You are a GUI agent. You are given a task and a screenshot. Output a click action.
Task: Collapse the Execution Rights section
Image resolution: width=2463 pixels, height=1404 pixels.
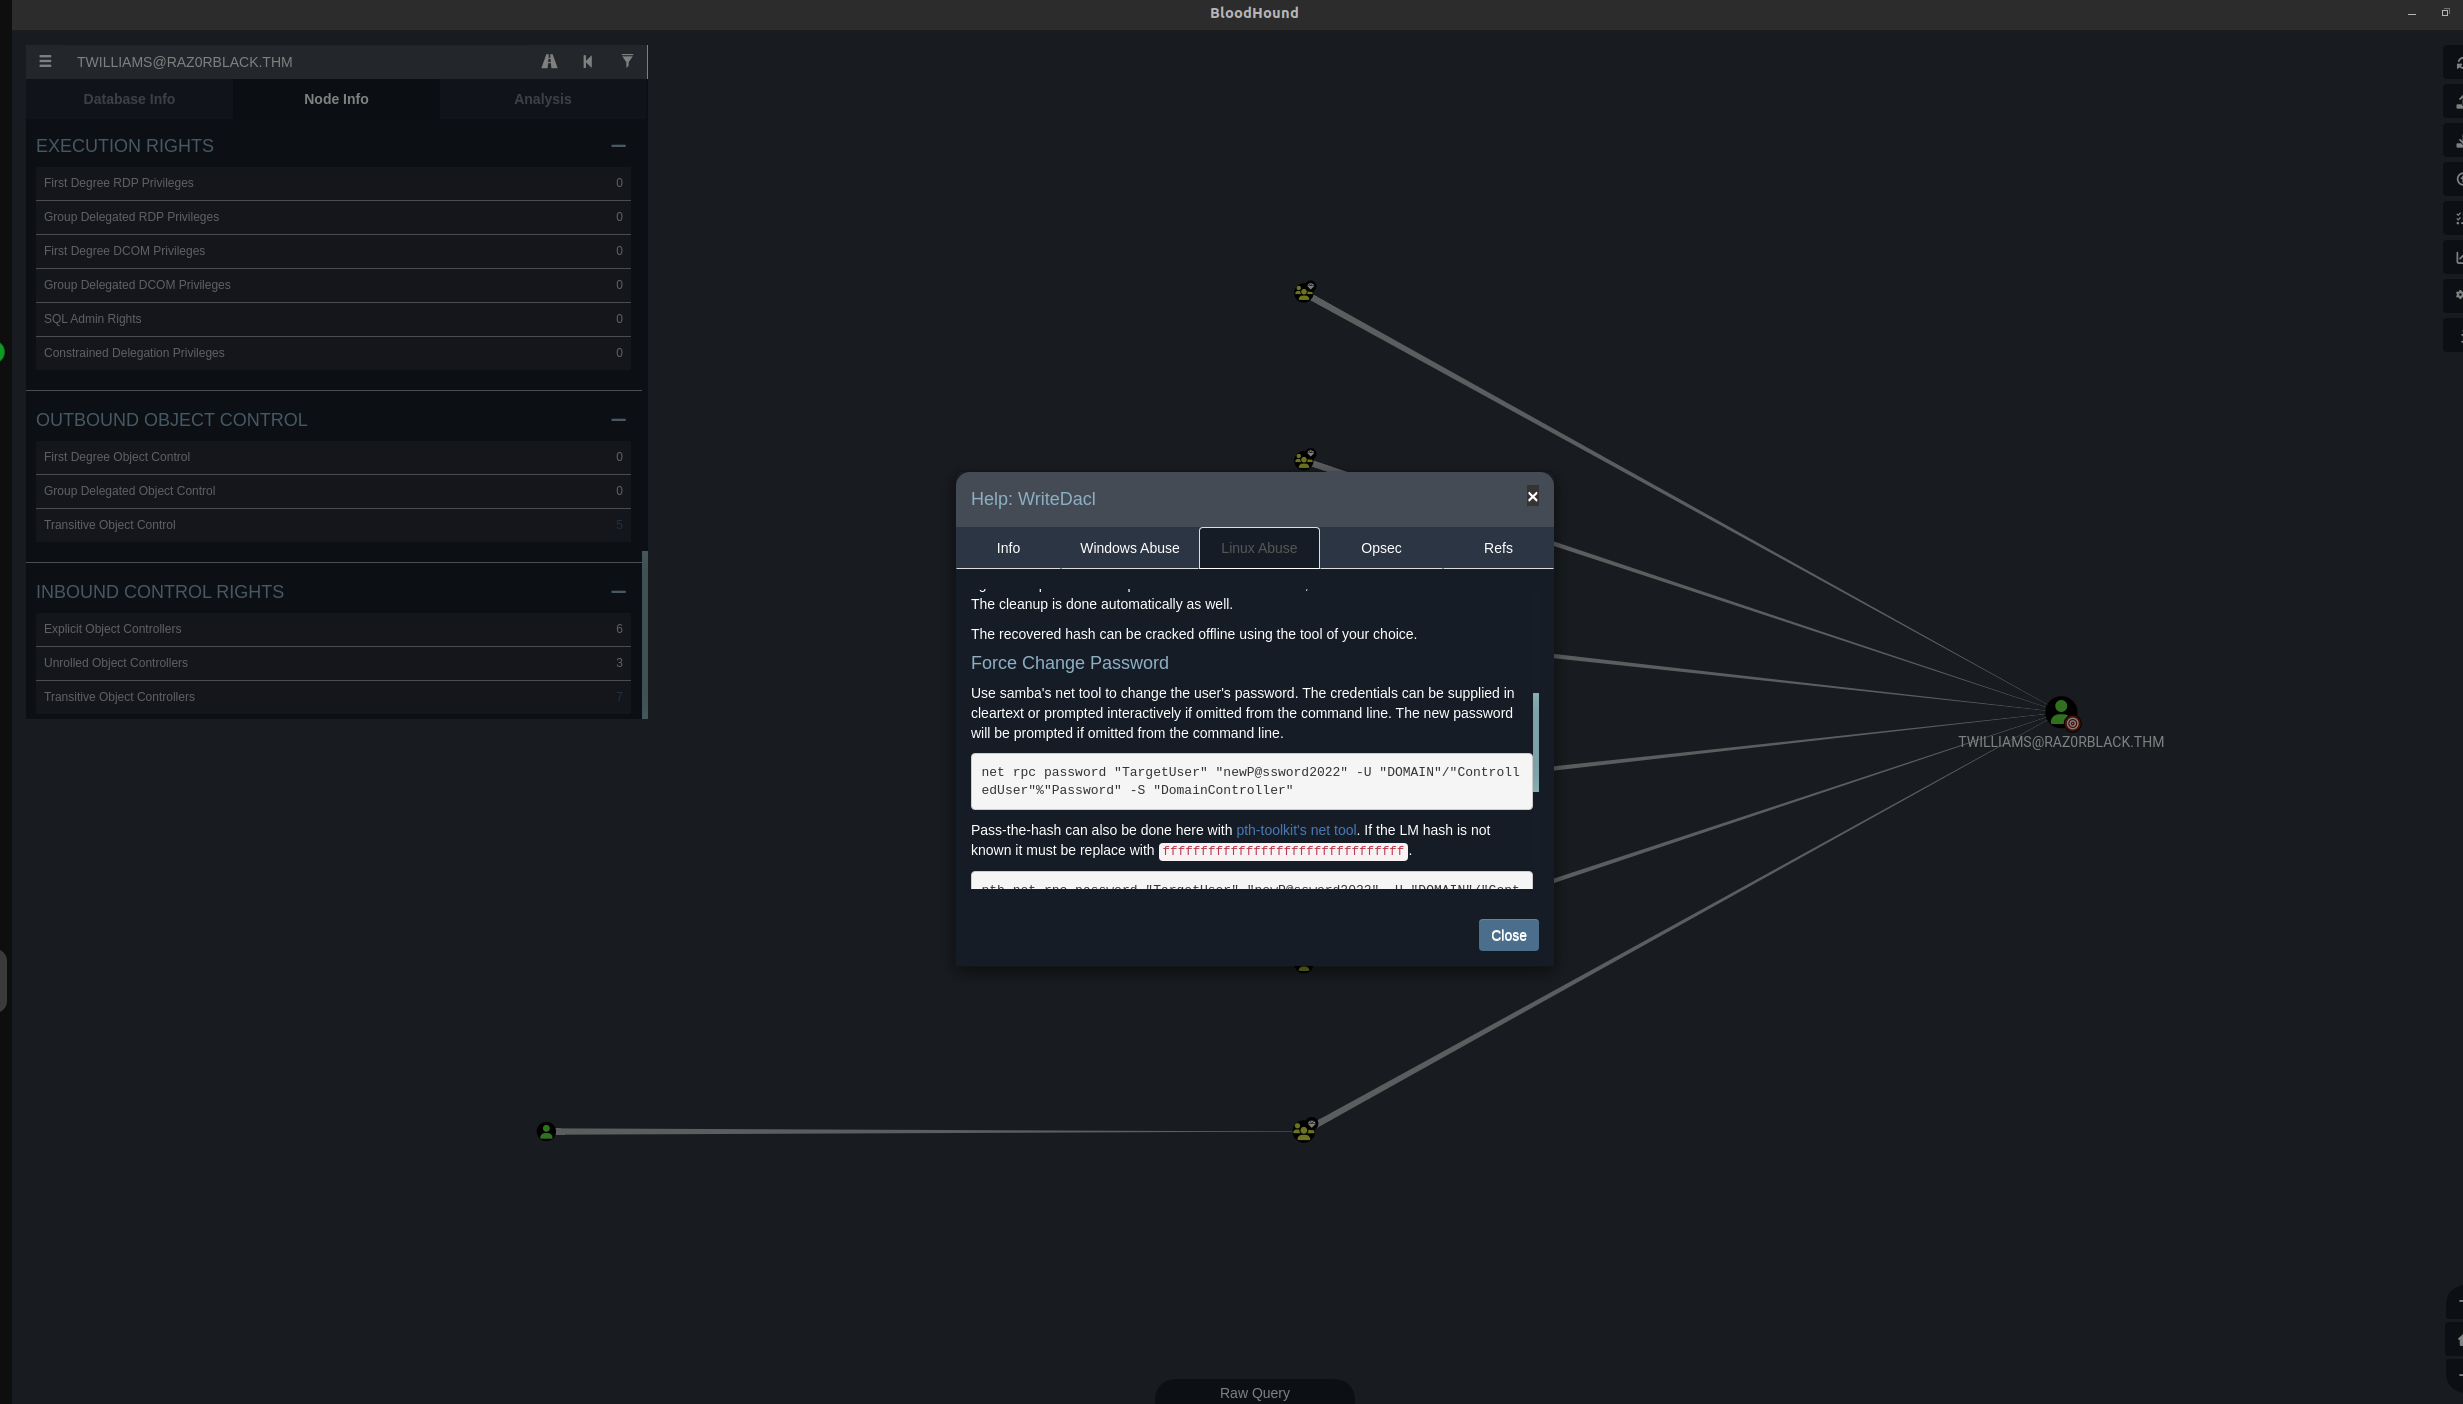tap(618, 146)
